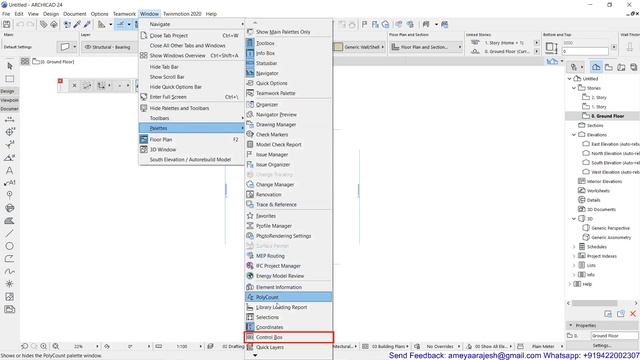The image size is (640, 360).
Task: Collapse the 3D tree node
Action: (x=574, y=219)
